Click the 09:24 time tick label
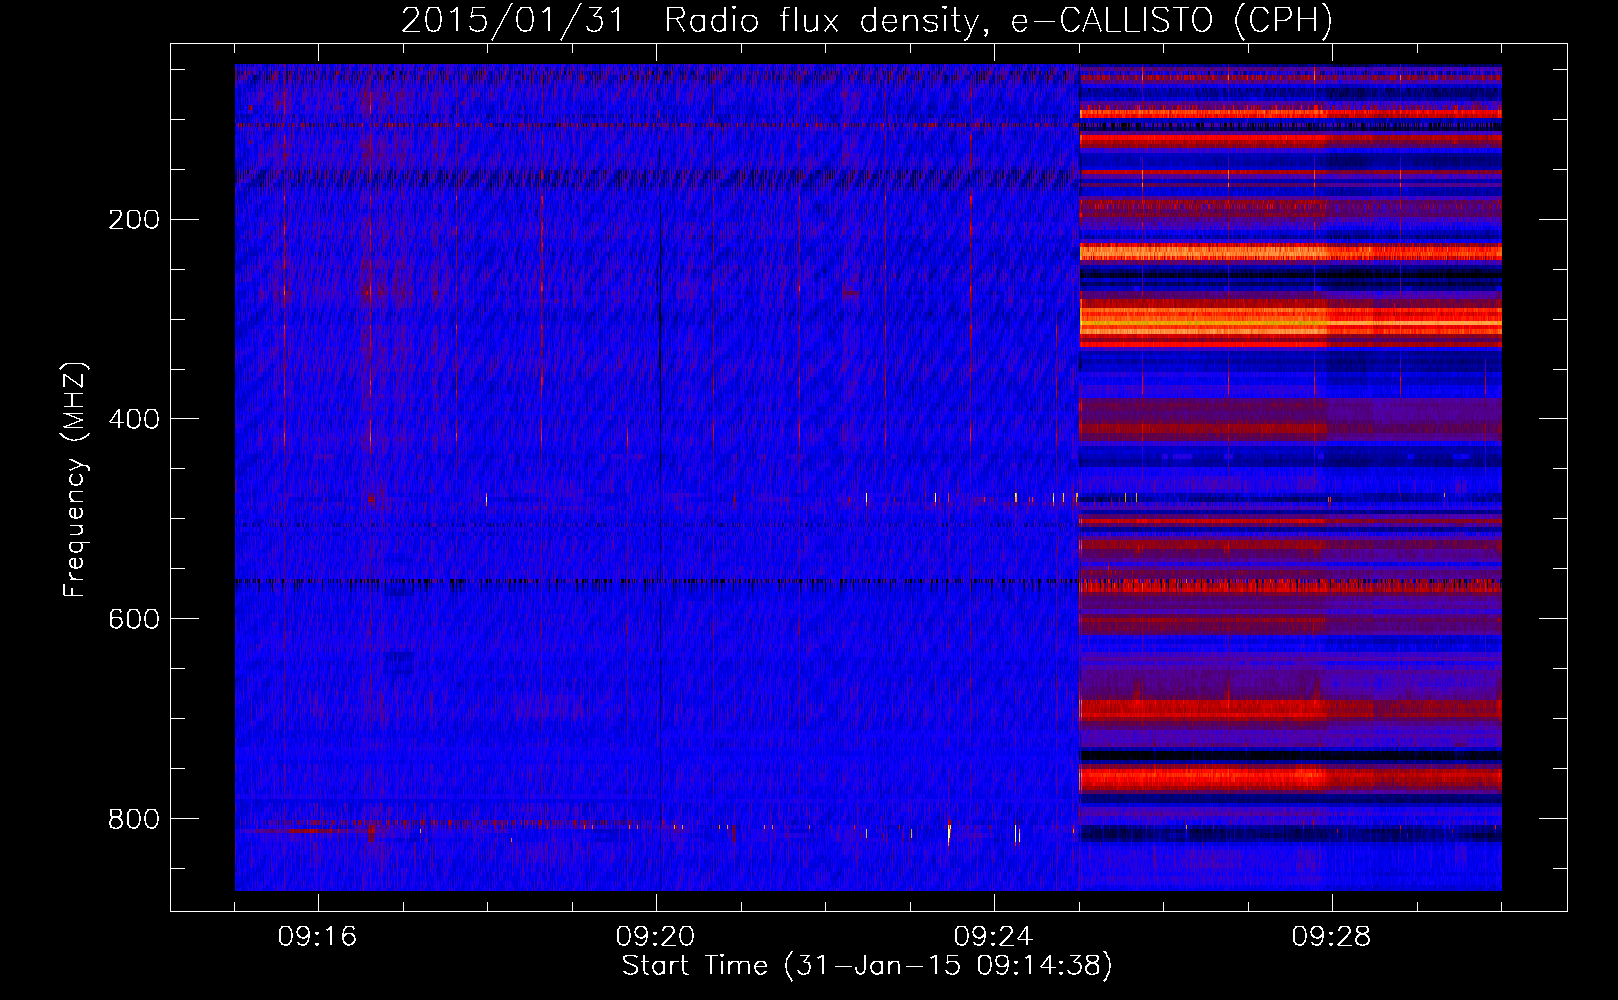This screenshot has height=1000, width=1618. (994, 937)
